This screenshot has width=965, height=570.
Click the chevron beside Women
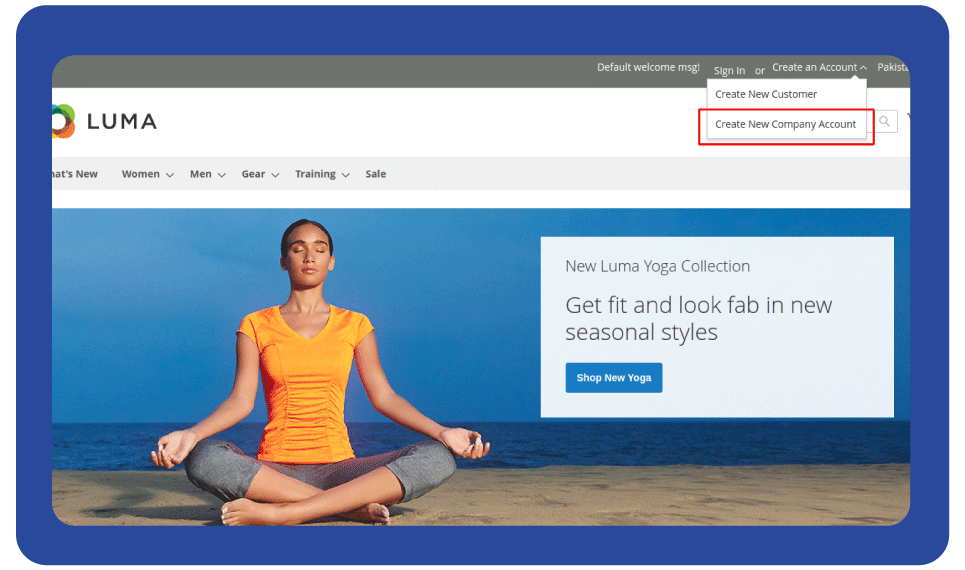(x=170, y=175)
